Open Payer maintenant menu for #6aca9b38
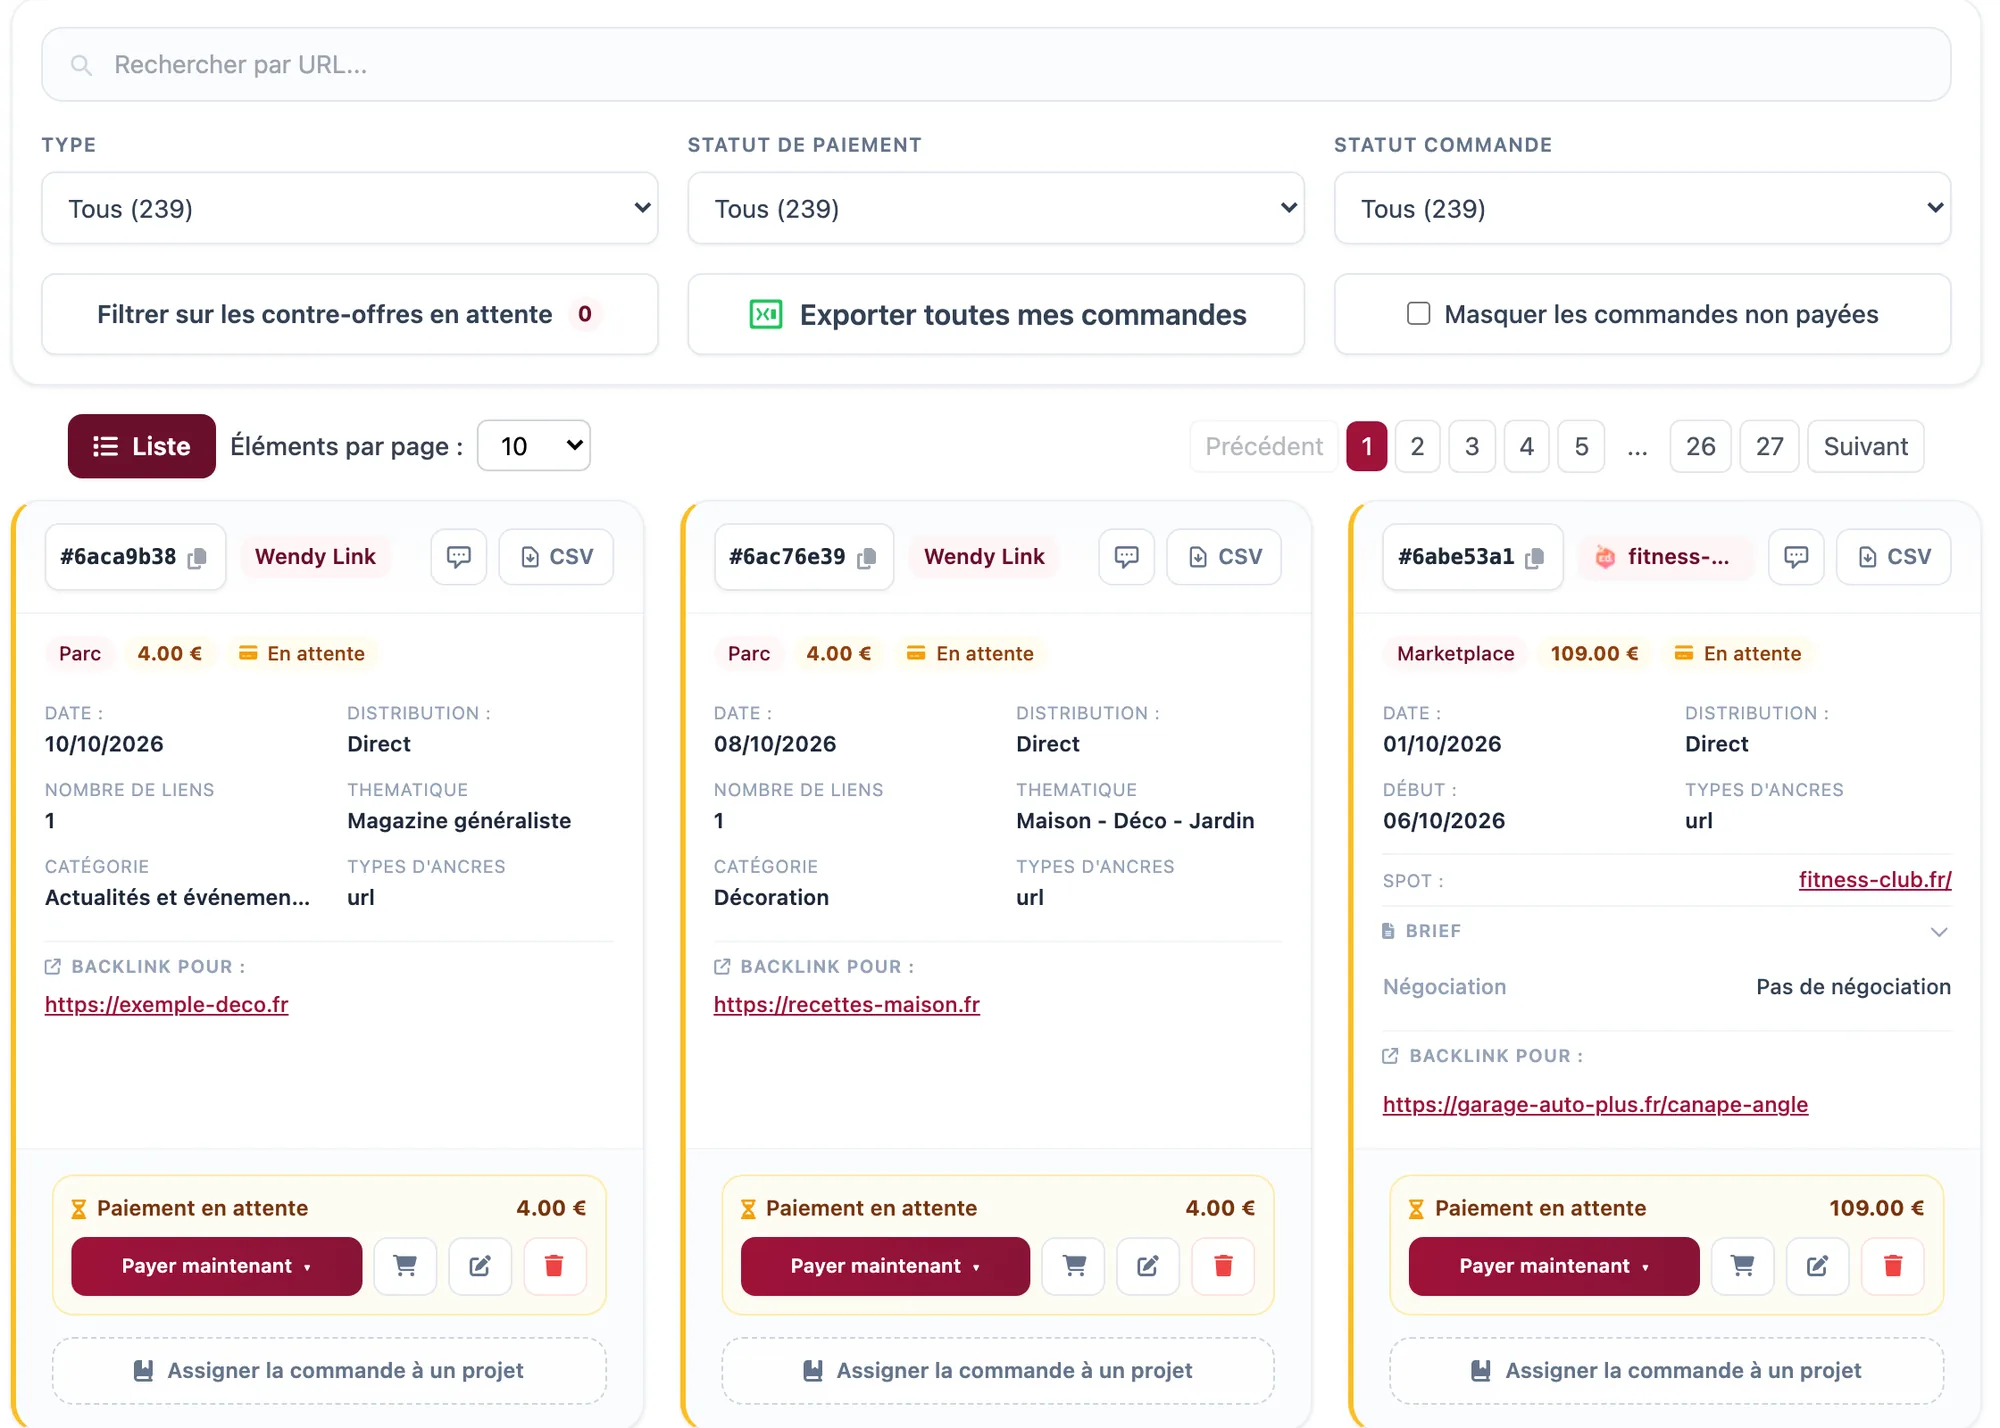The width and height of the screenshot is (2000, 1428). point(216,1266)
